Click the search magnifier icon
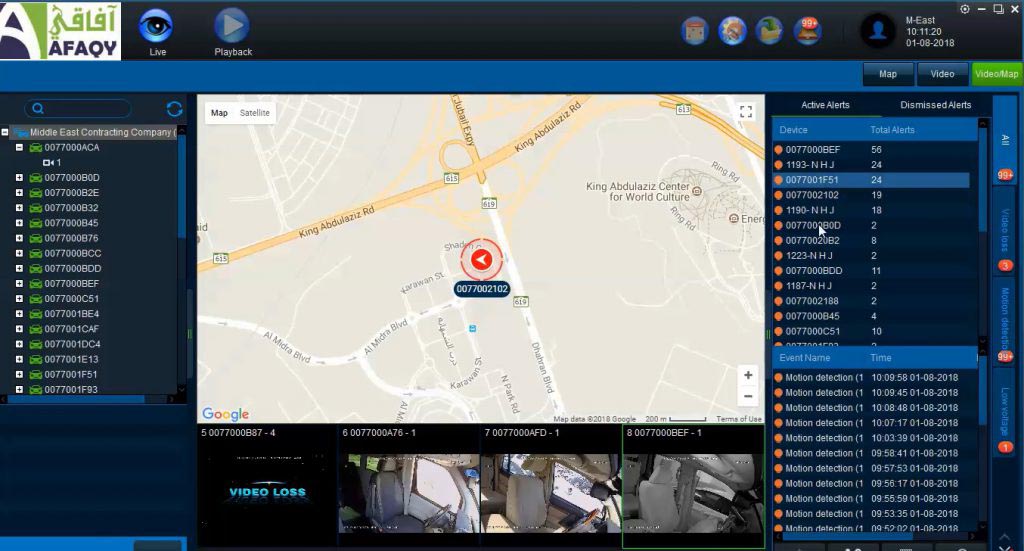Screen dimensions: 1024x551 [x=38, y=108]
